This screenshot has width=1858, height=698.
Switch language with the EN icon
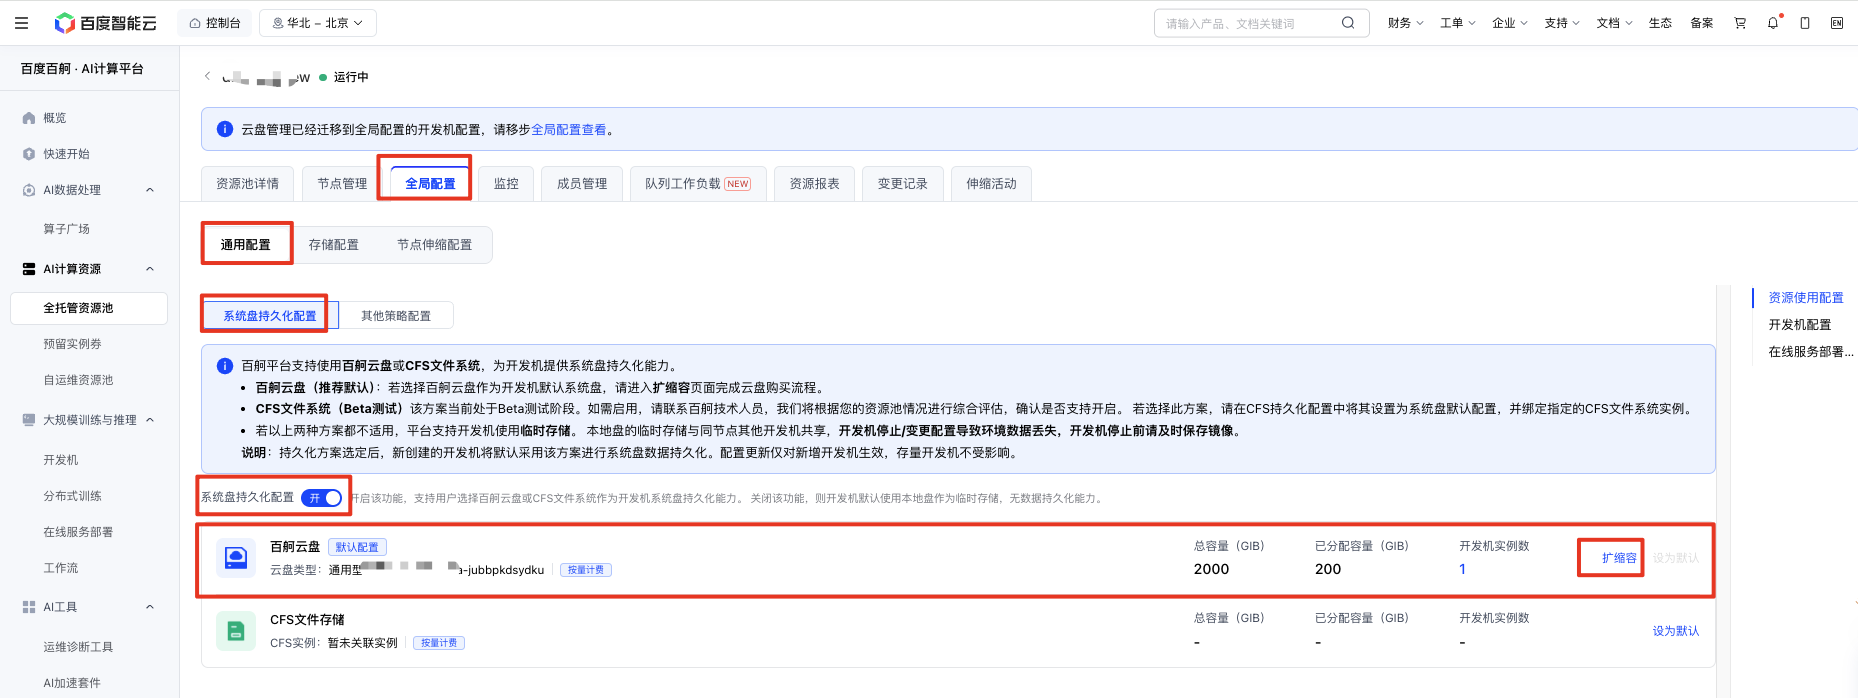click(x=1837, y=23)
